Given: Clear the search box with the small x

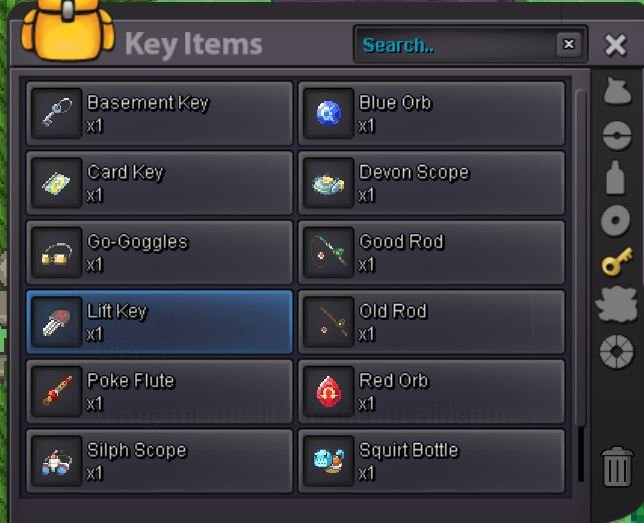Looking at the screenshot, I should [x=569, y=44].
